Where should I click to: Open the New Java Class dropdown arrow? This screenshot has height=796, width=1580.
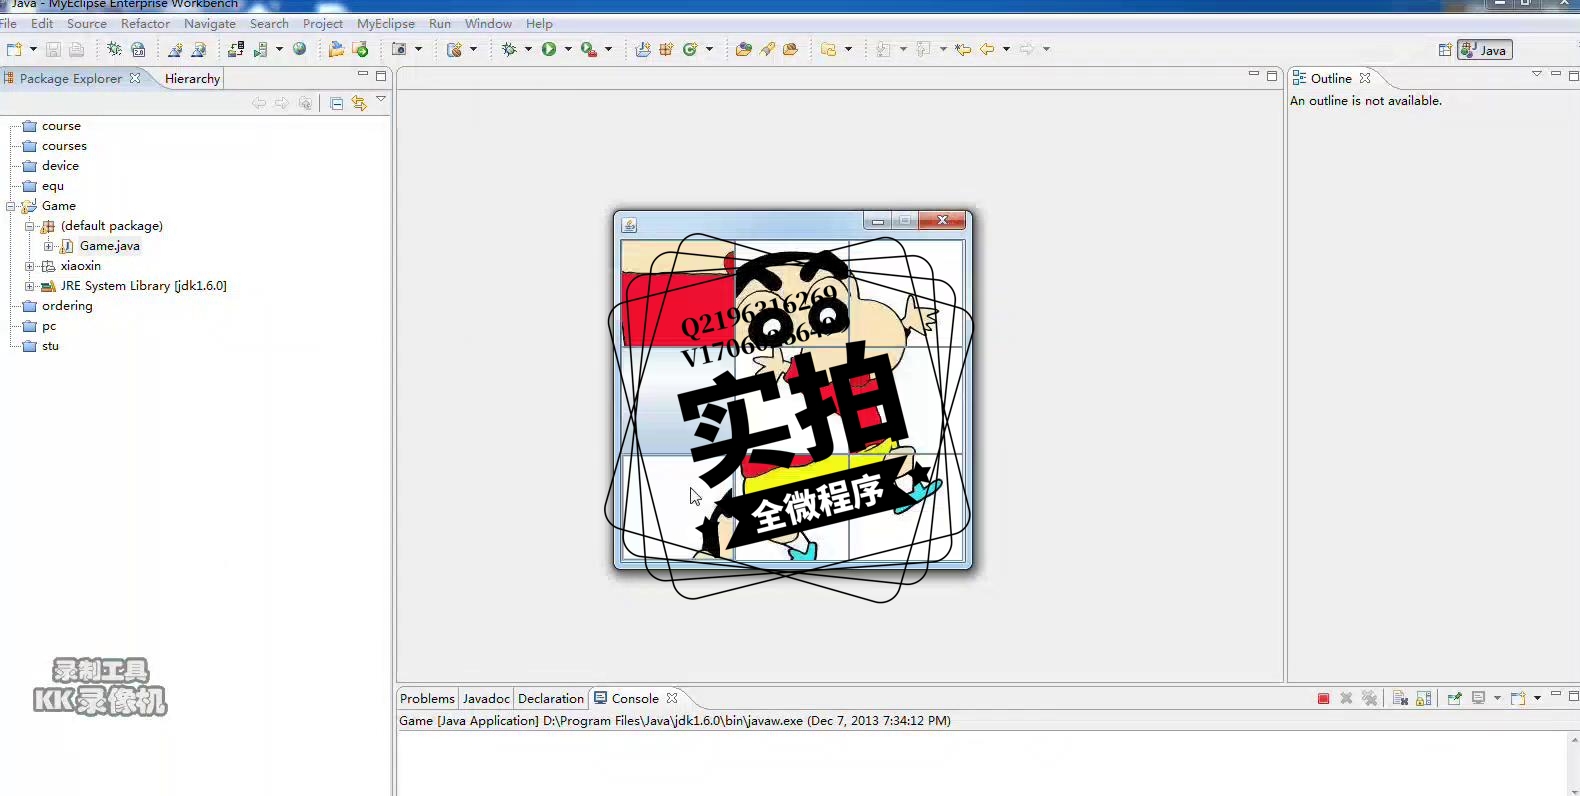coord(710,49)
